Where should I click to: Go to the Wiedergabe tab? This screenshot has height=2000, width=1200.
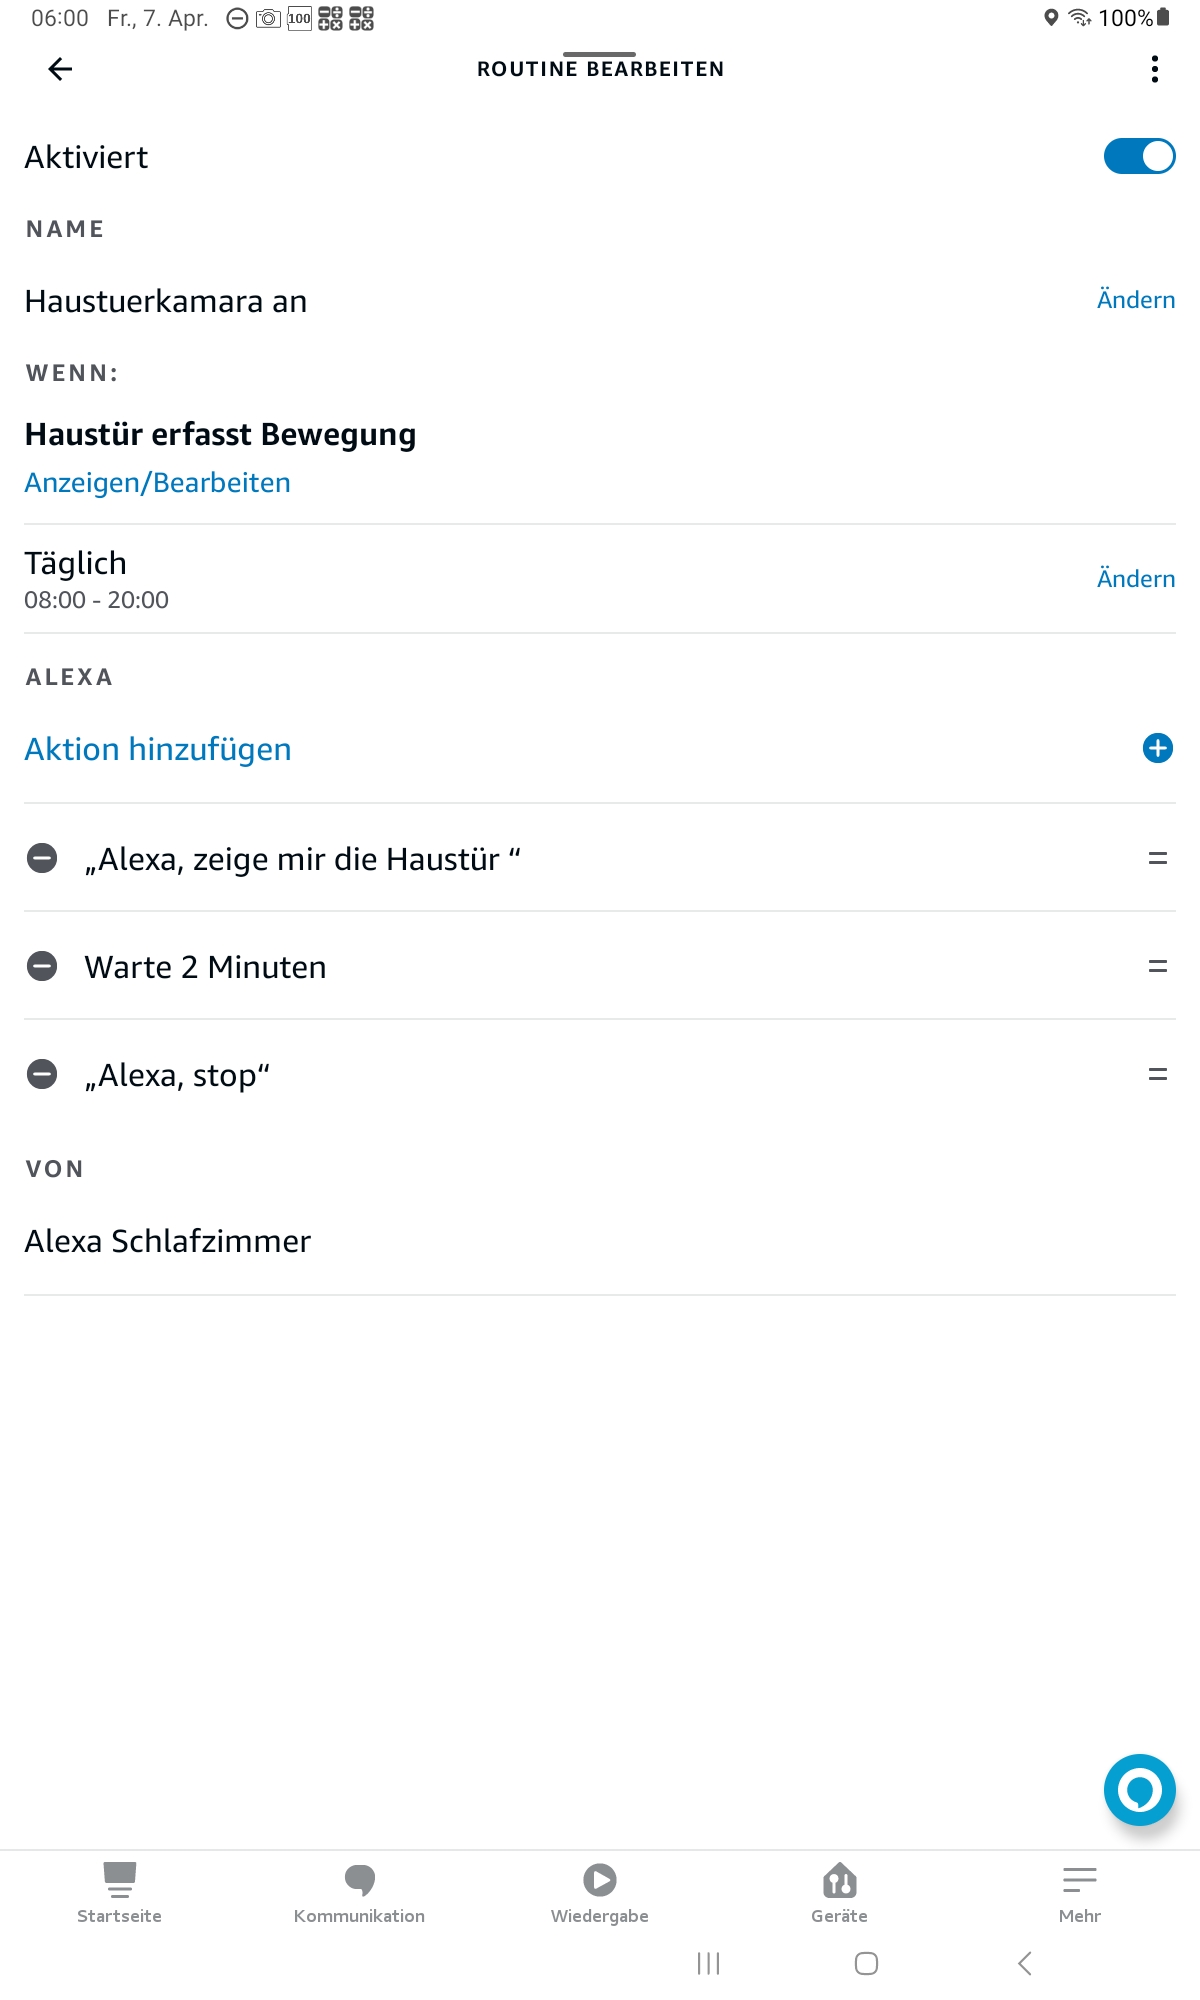coord(599,1892)
